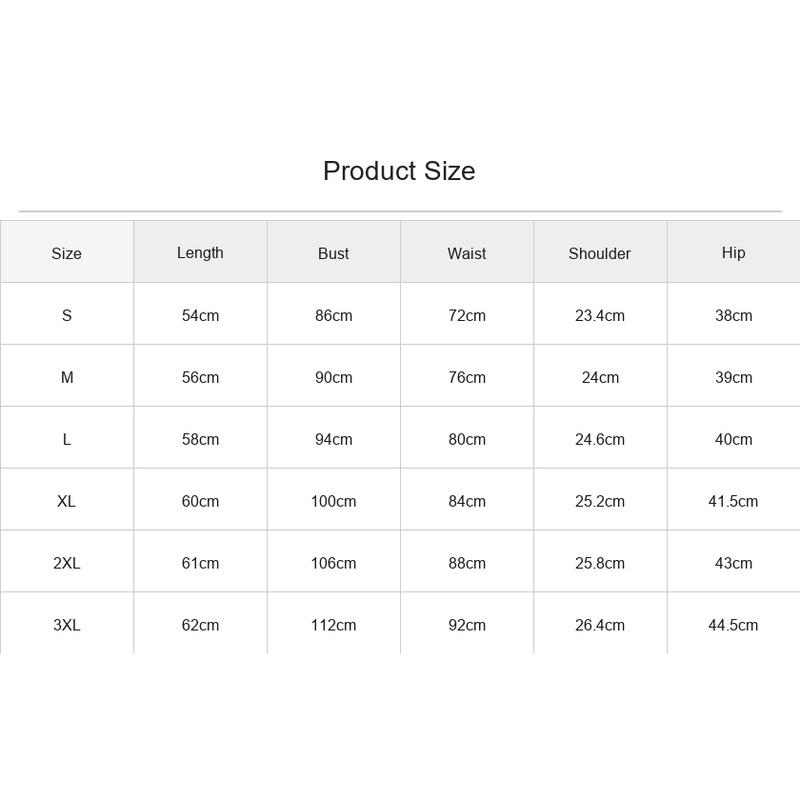The image size is (800, 800).
Task: Select the 100cm bust cell
Action: pos(333,501)
